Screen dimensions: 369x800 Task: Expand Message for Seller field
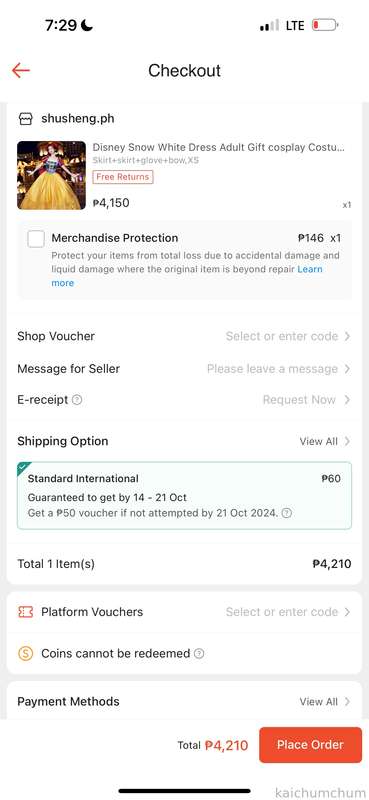[x=184, y=369]
